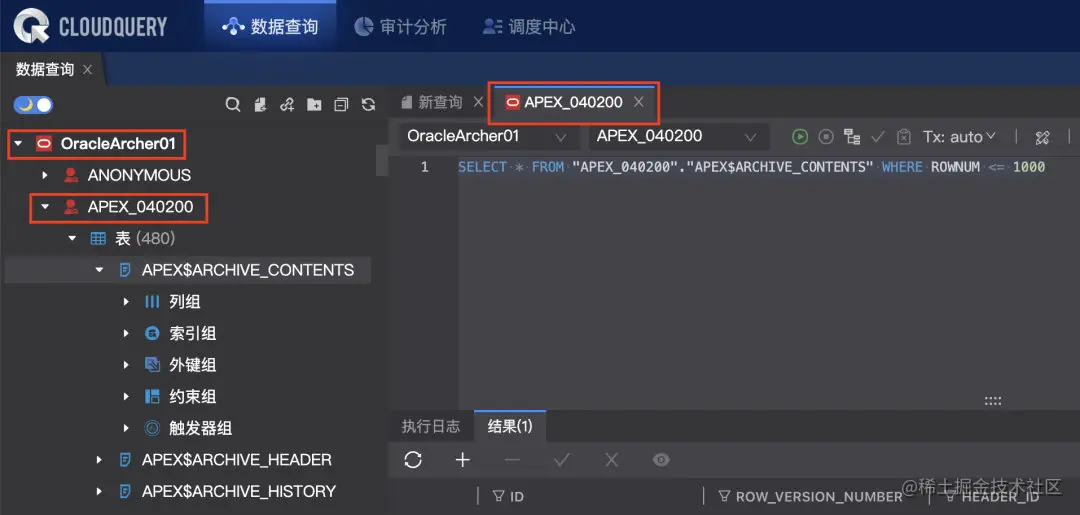Image resolution: width=1080 pixels, height=515 pixels.
Task: Select the ANONYMOUS schema label
Action: (x=139, y=176)
